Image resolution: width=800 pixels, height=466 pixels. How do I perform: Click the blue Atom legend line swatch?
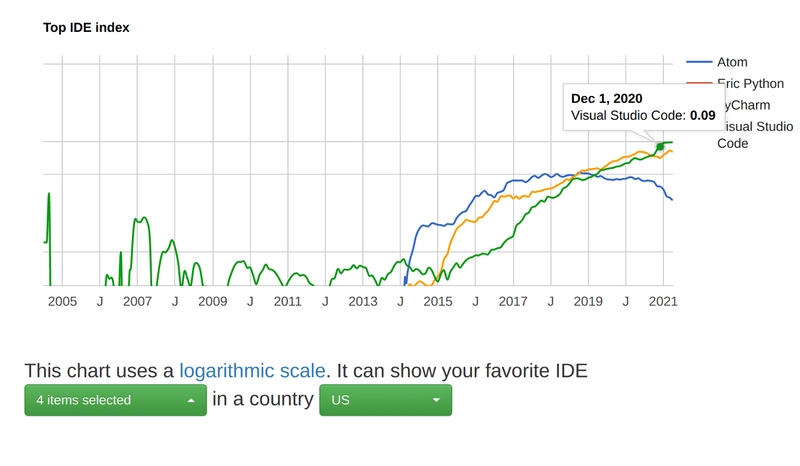pyautogui.click(x=699, y=62)
